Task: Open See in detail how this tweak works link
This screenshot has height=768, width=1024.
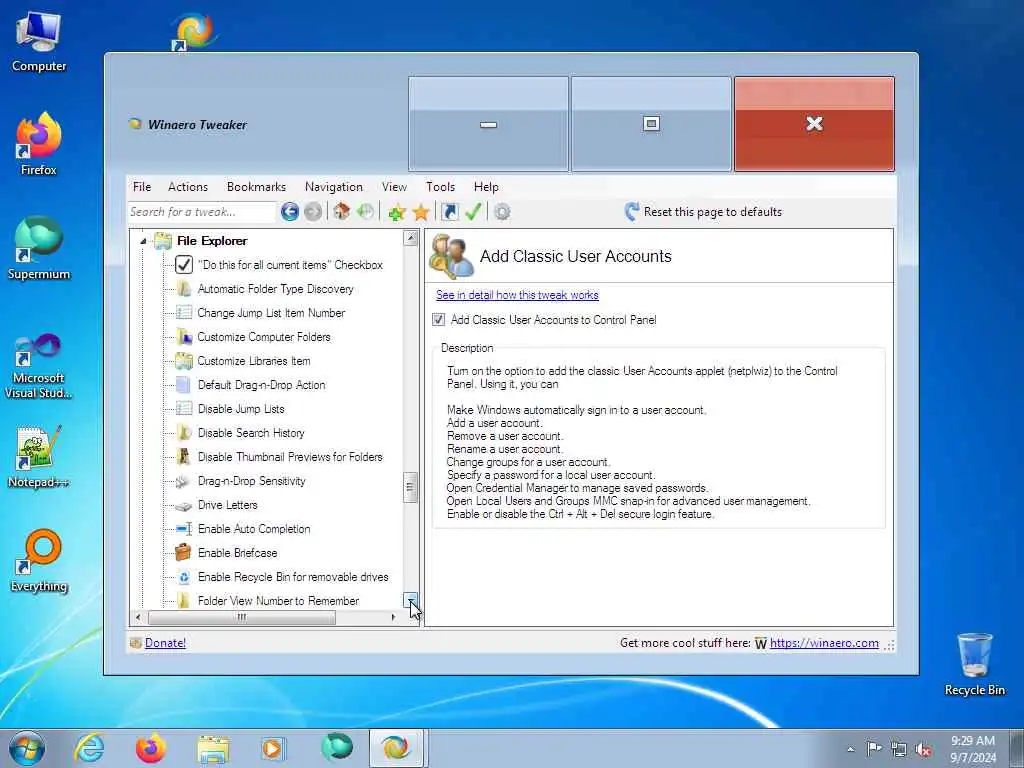Action: (517, 295)
